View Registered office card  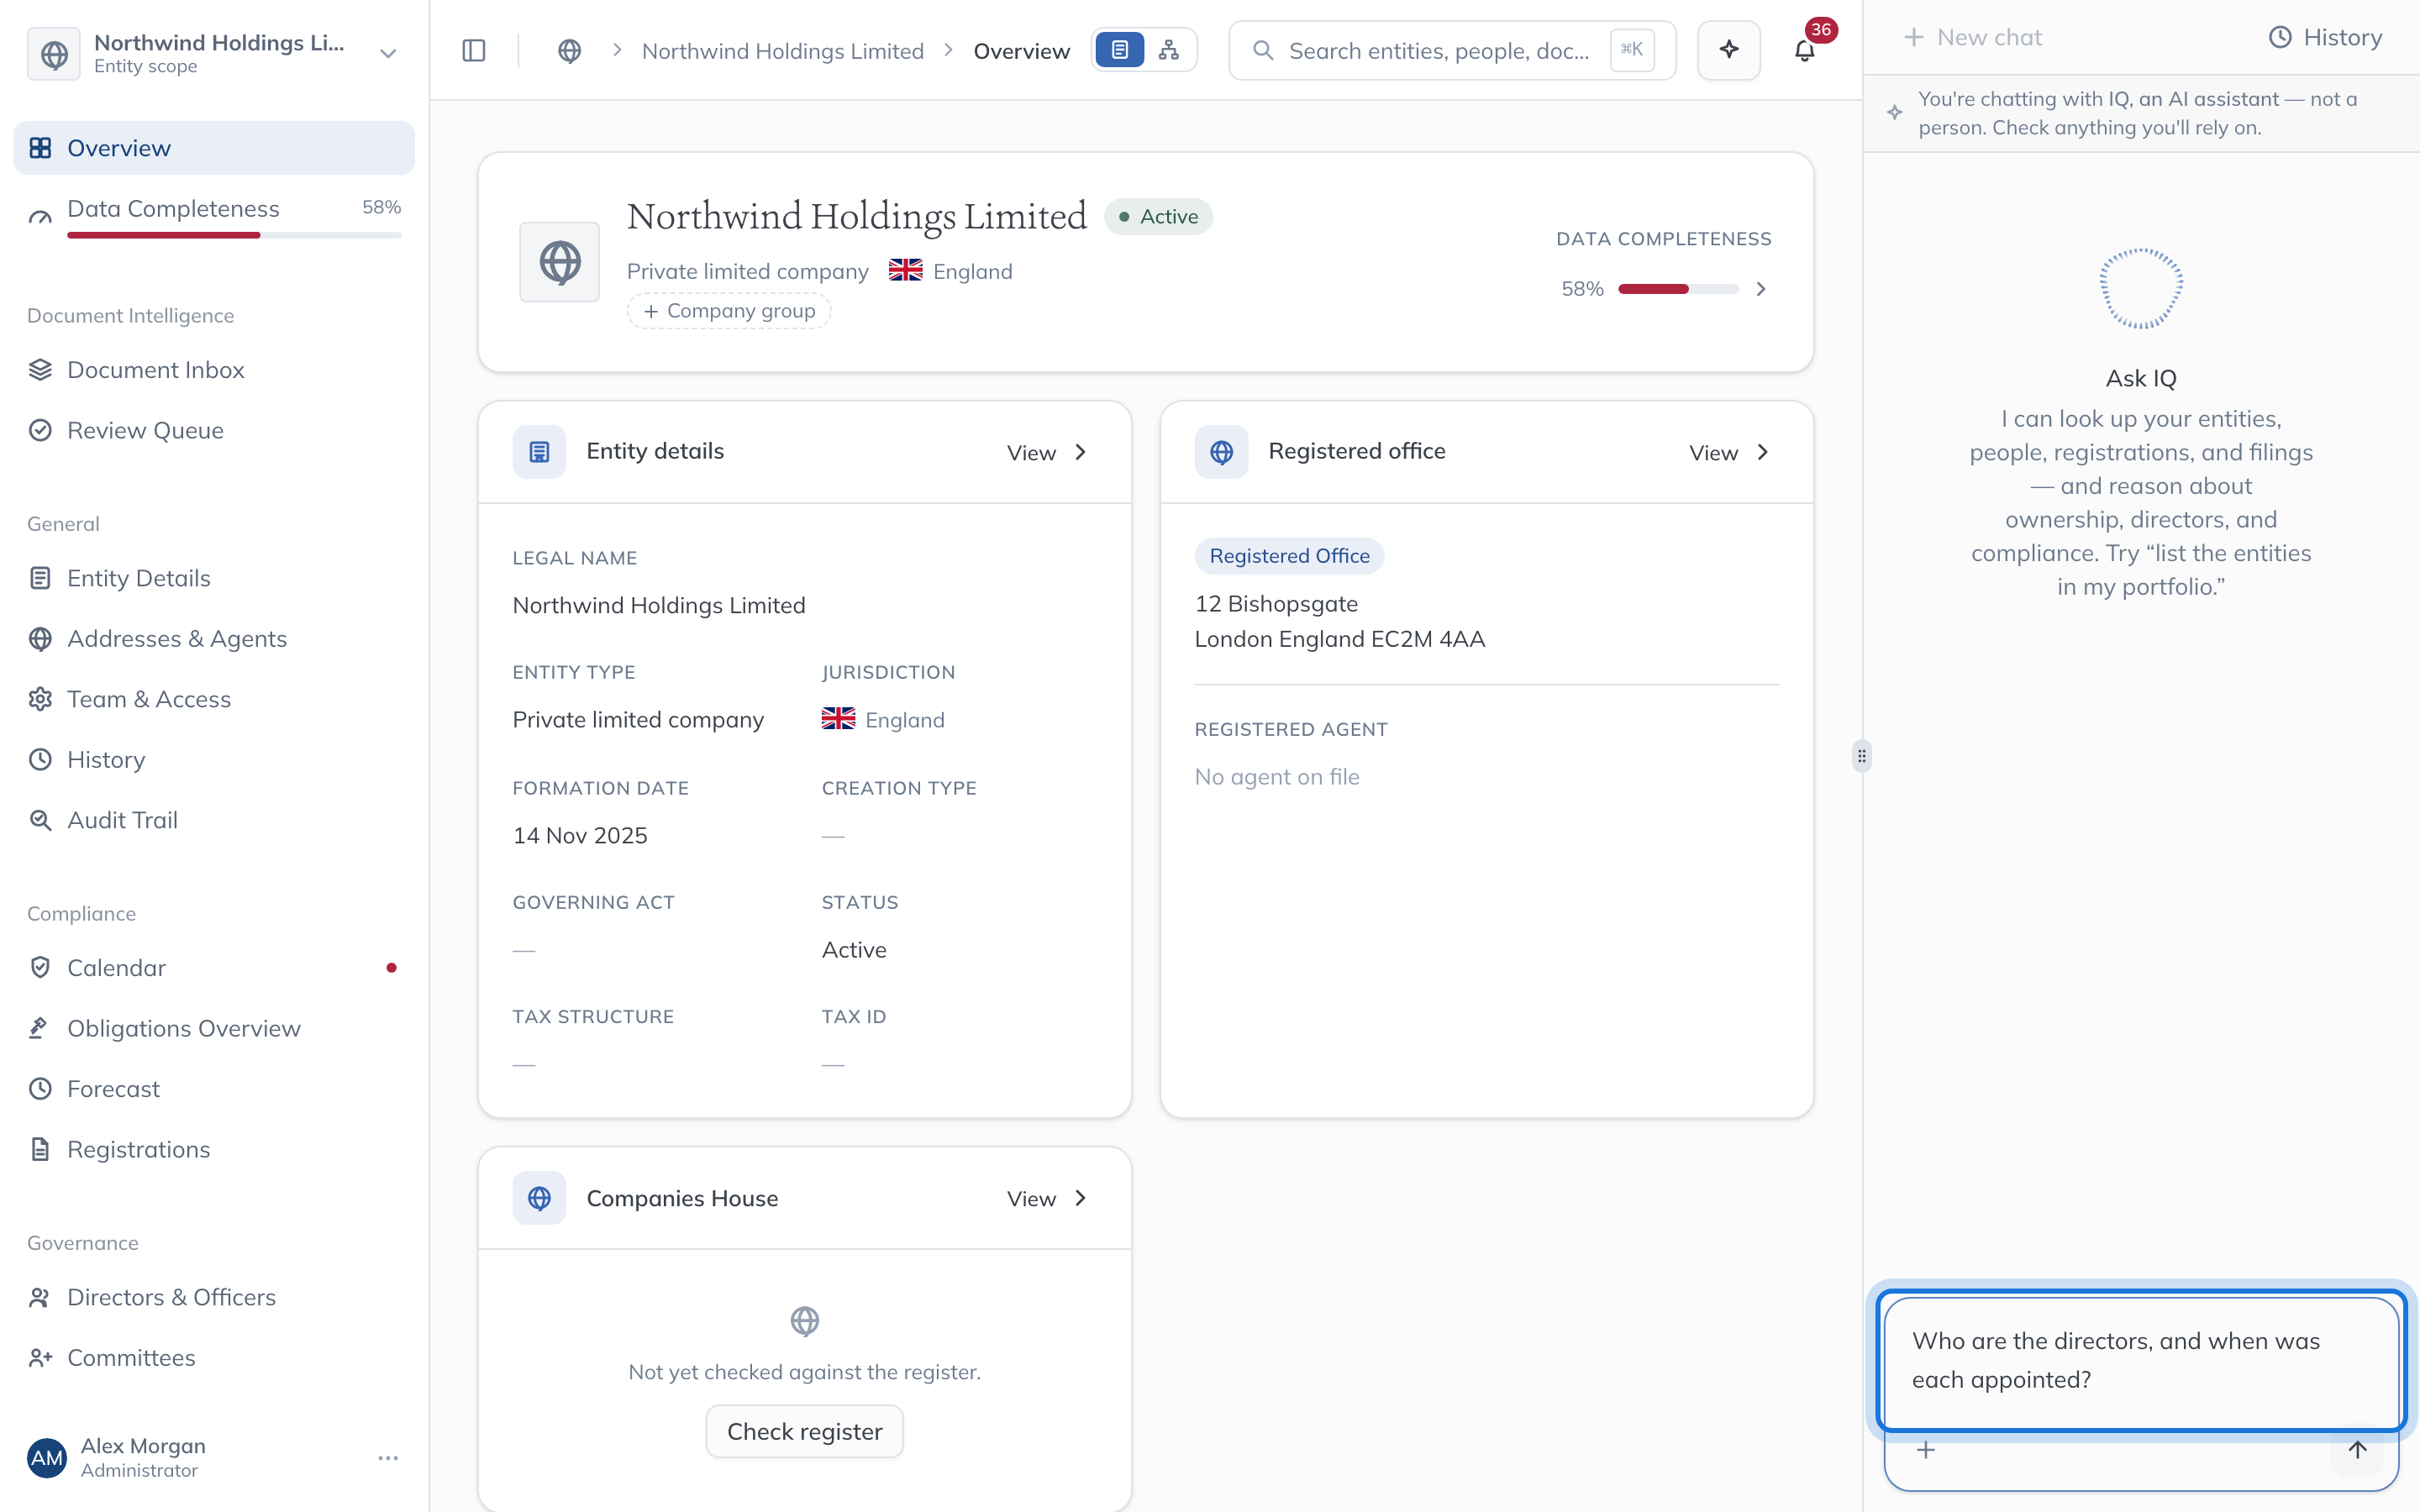tap(1728, 452)
